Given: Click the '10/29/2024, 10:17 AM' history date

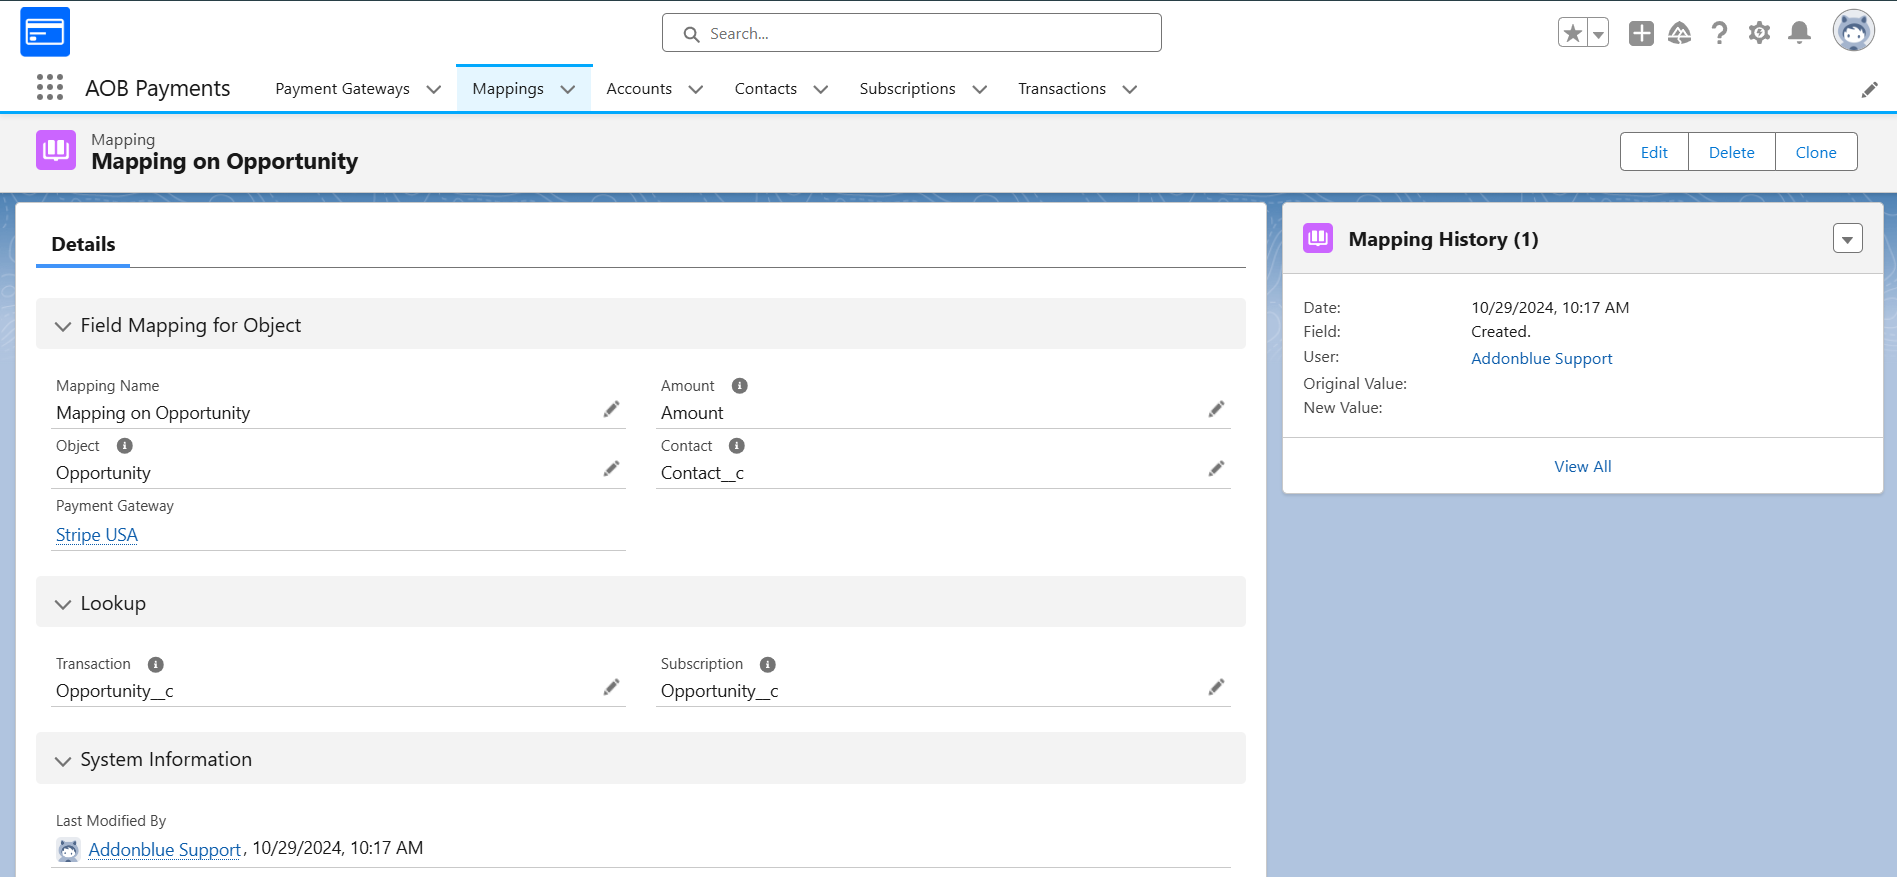Looking at the screenshot, I should pos(1550,308).
